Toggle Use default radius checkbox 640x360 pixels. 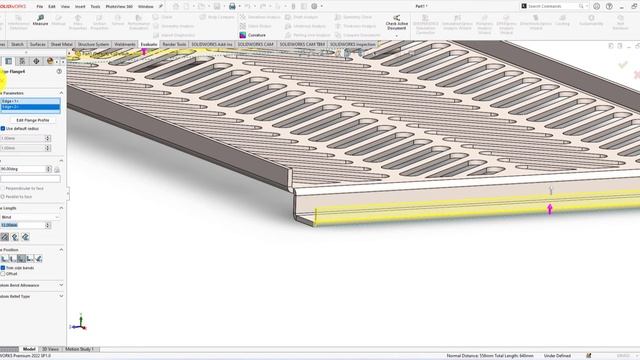pyautogui.click(x=3, y=129)
